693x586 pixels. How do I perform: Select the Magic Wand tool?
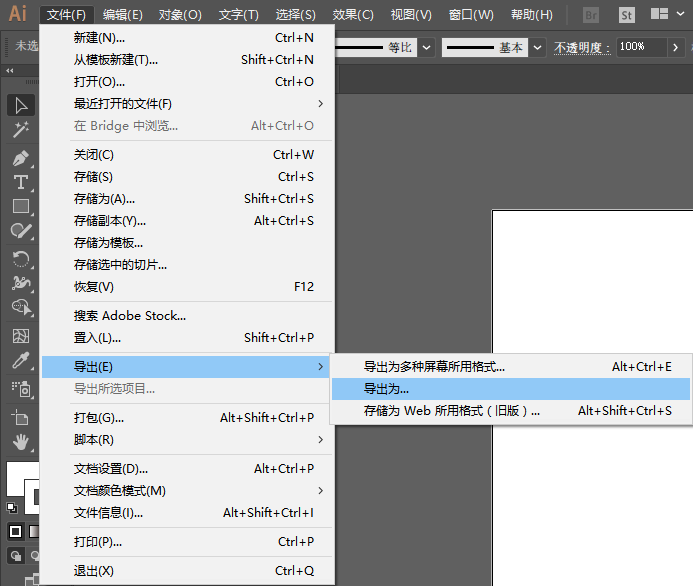click(x=21, y=129)
